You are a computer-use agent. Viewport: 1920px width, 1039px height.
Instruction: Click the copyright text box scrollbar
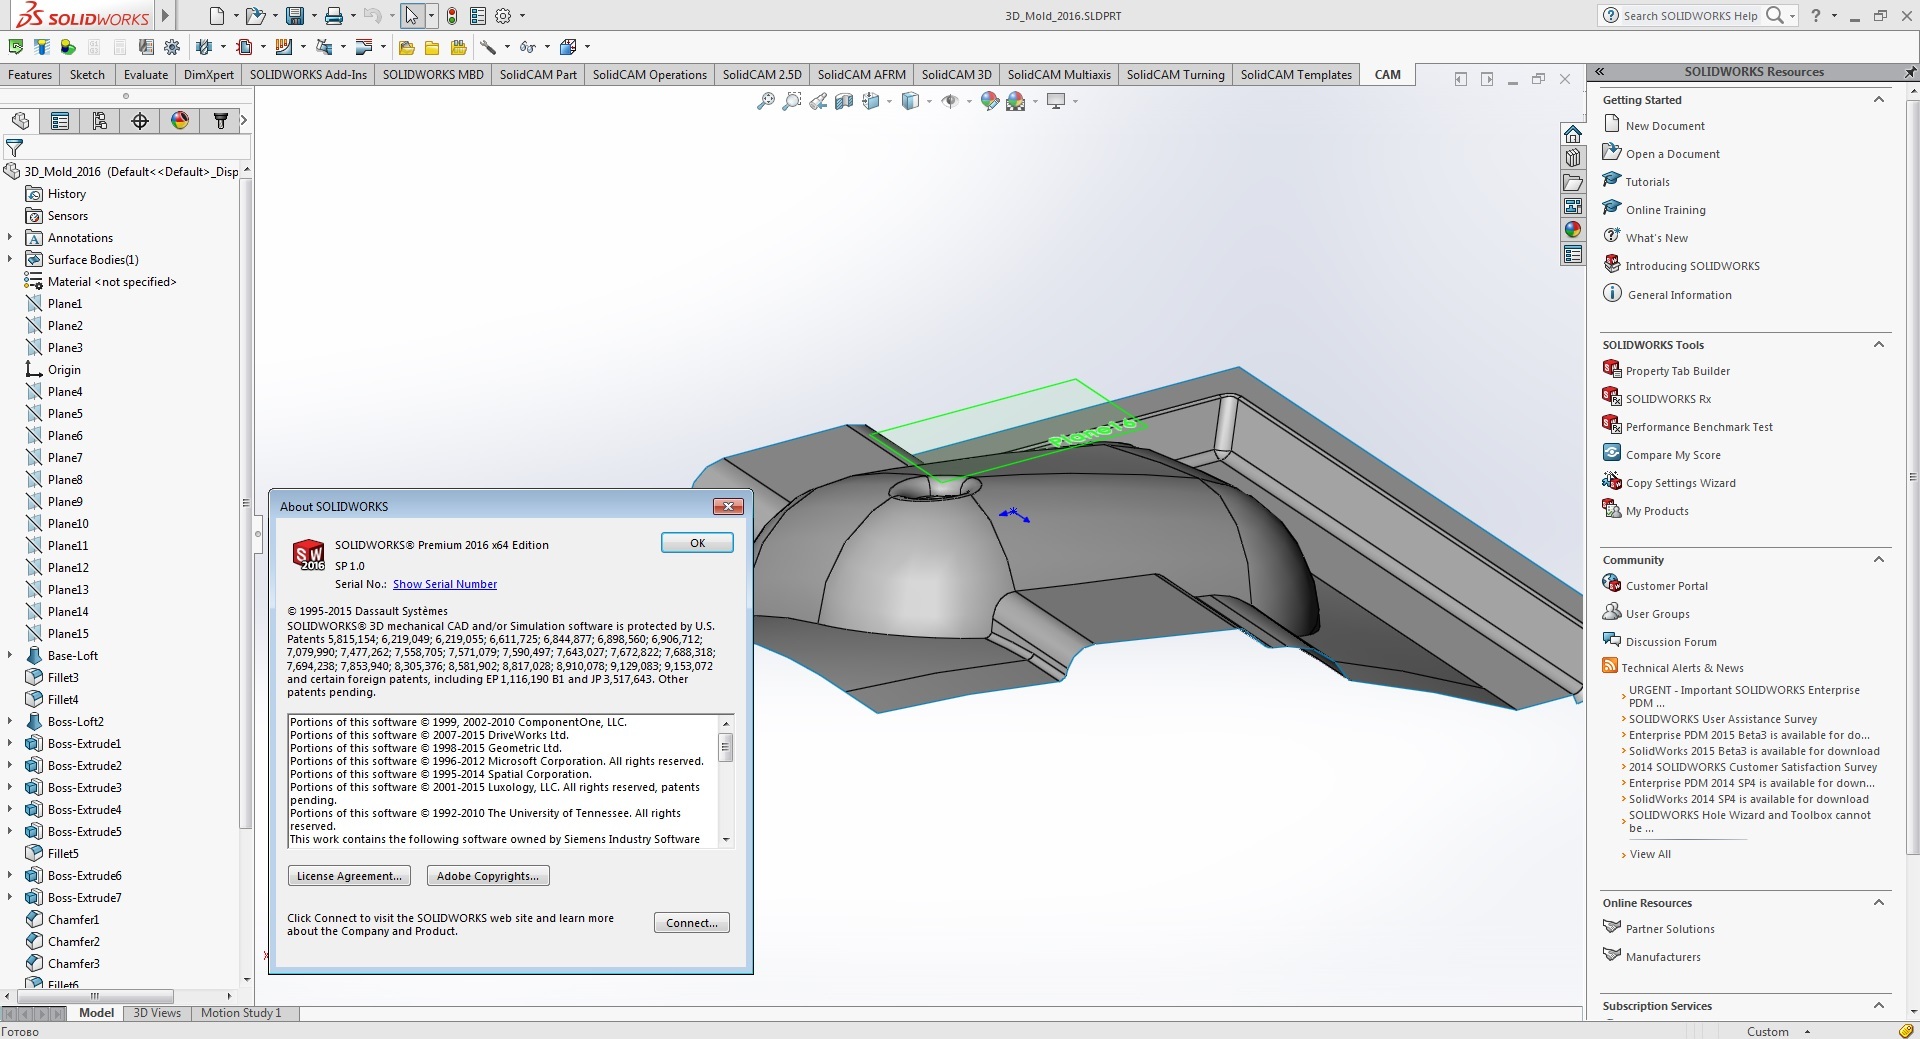point(726,781)
